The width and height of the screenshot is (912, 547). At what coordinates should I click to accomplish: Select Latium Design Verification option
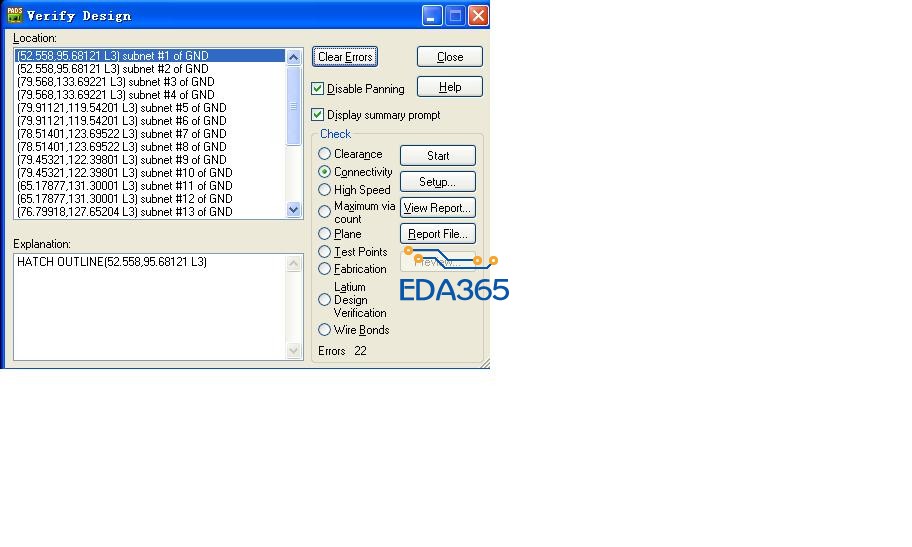(x=325, y=300)
